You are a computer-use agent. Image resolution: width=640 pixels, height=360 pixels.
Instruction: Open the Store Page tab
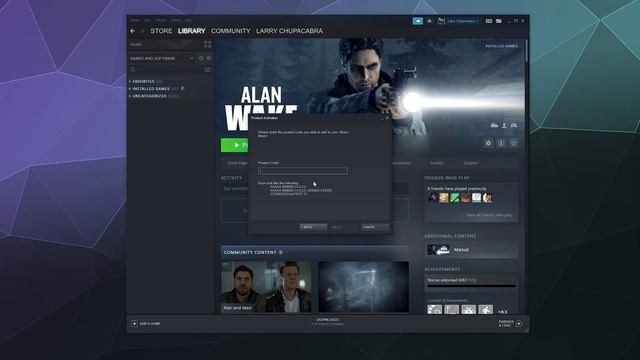[237, 163]
